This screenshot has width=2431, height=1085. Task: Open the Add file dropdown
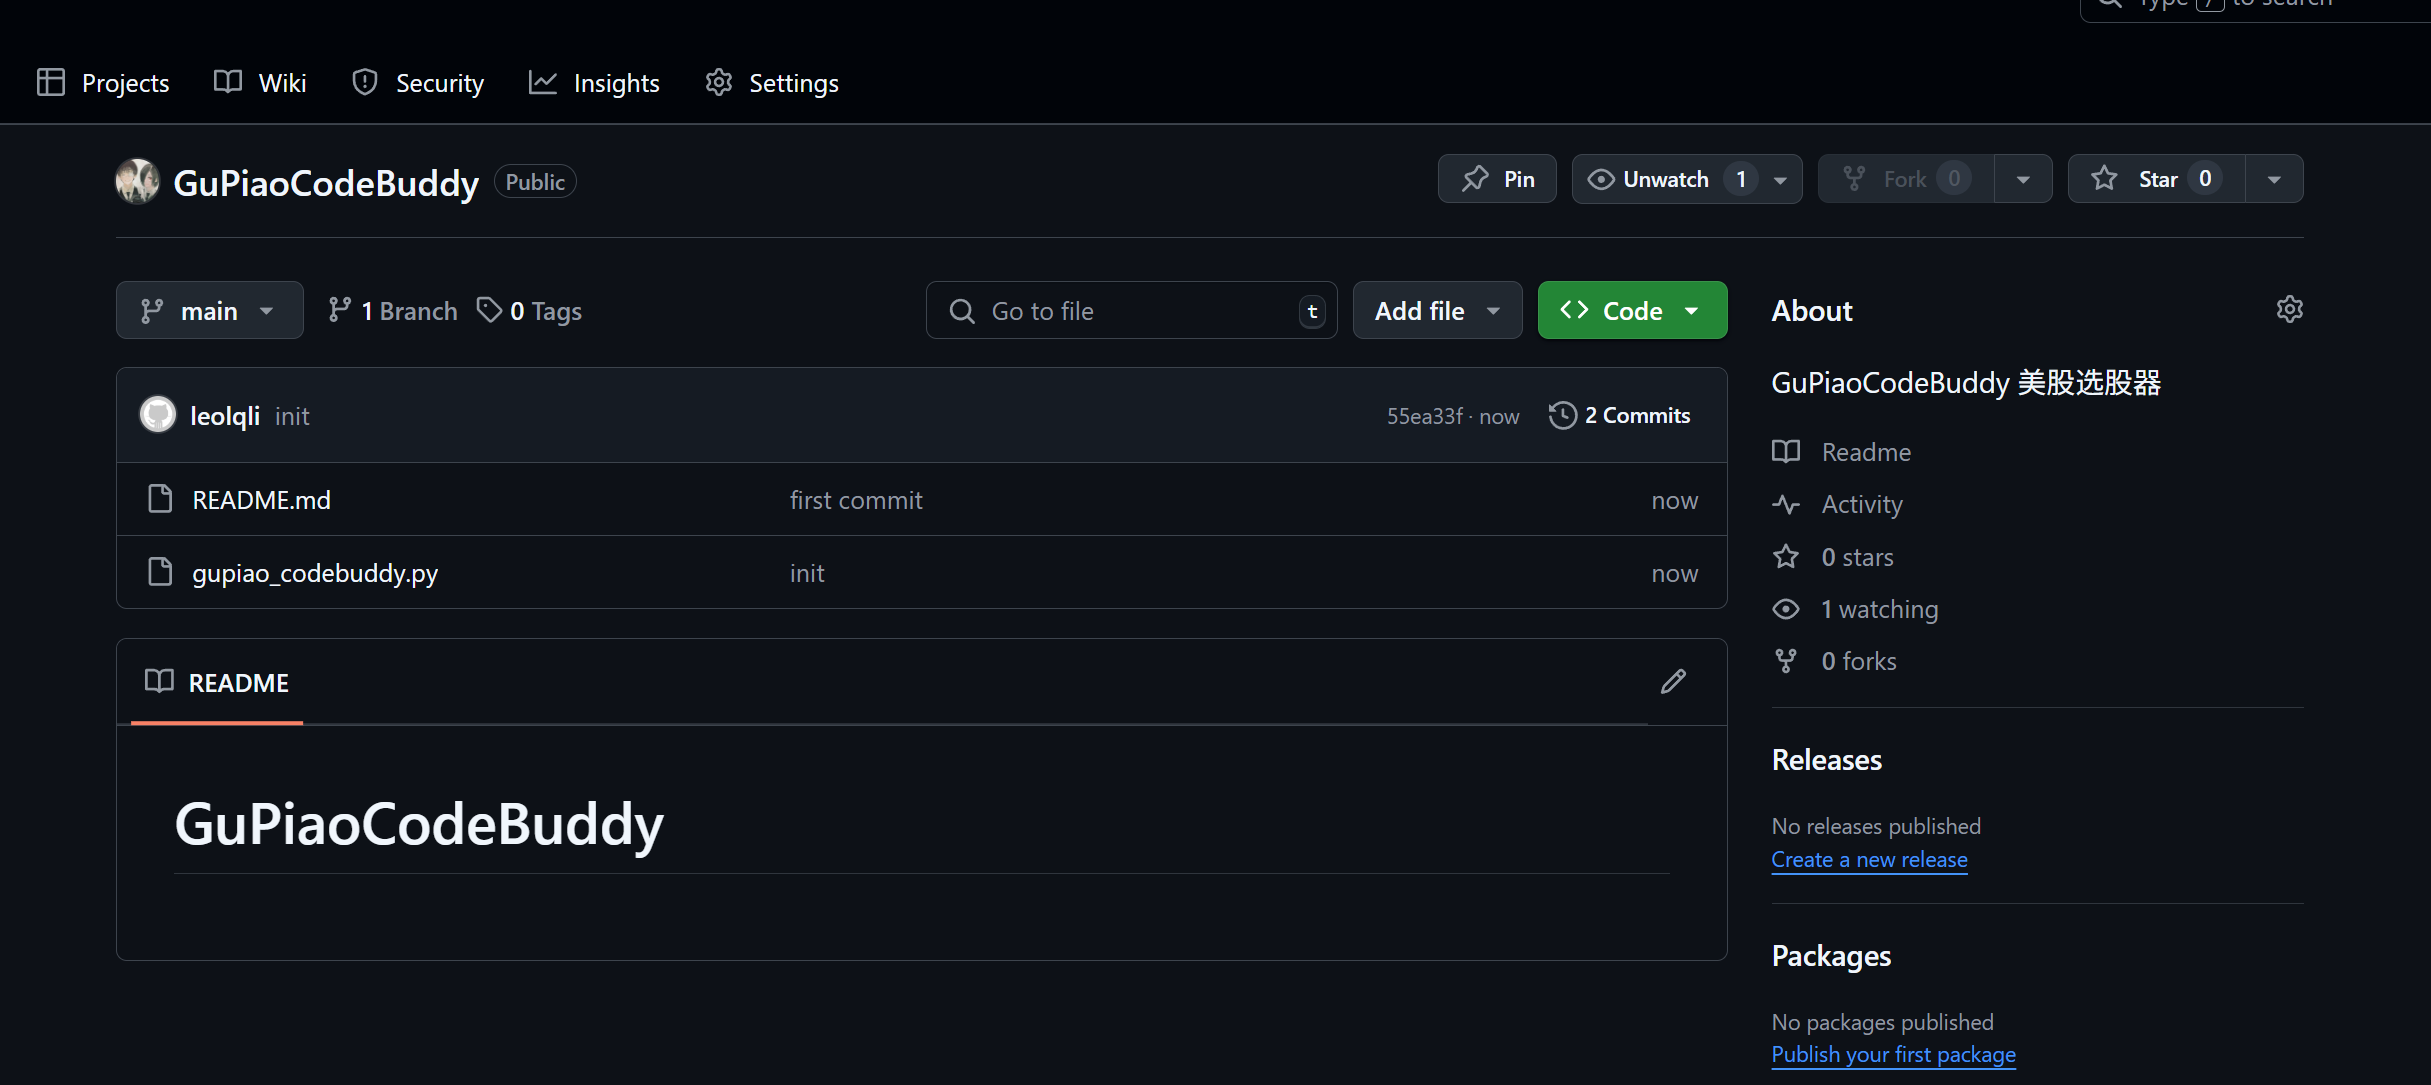(x=1436, y=311)
